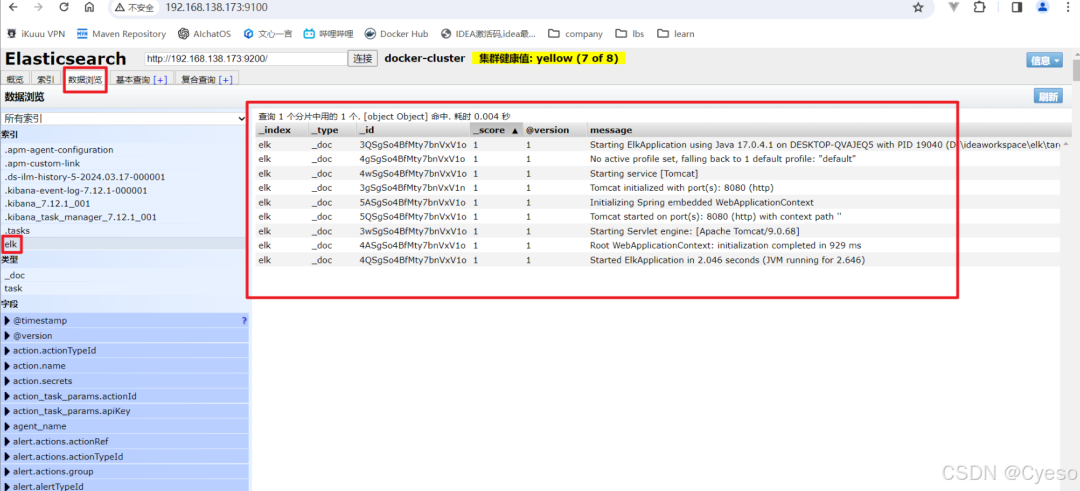Open the Maven Repository bookmark
Image resolution: width=1080 pixels, height=491 pixels.
coord(121,34)
